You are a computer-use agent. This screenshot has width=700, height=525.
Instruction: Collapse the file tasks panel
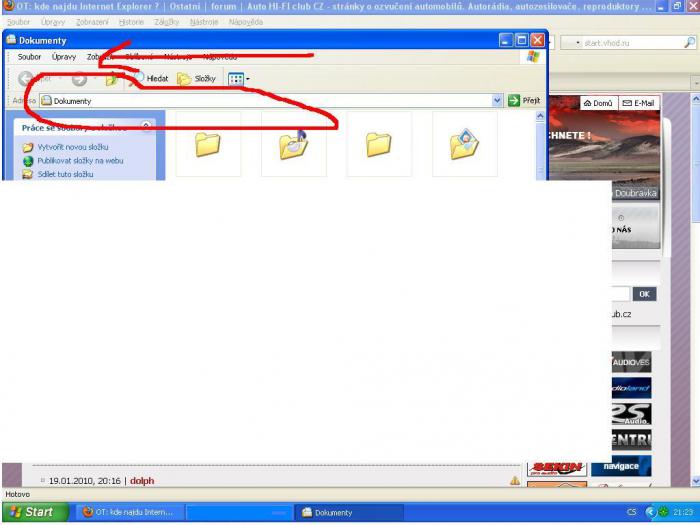coord(147,127)
